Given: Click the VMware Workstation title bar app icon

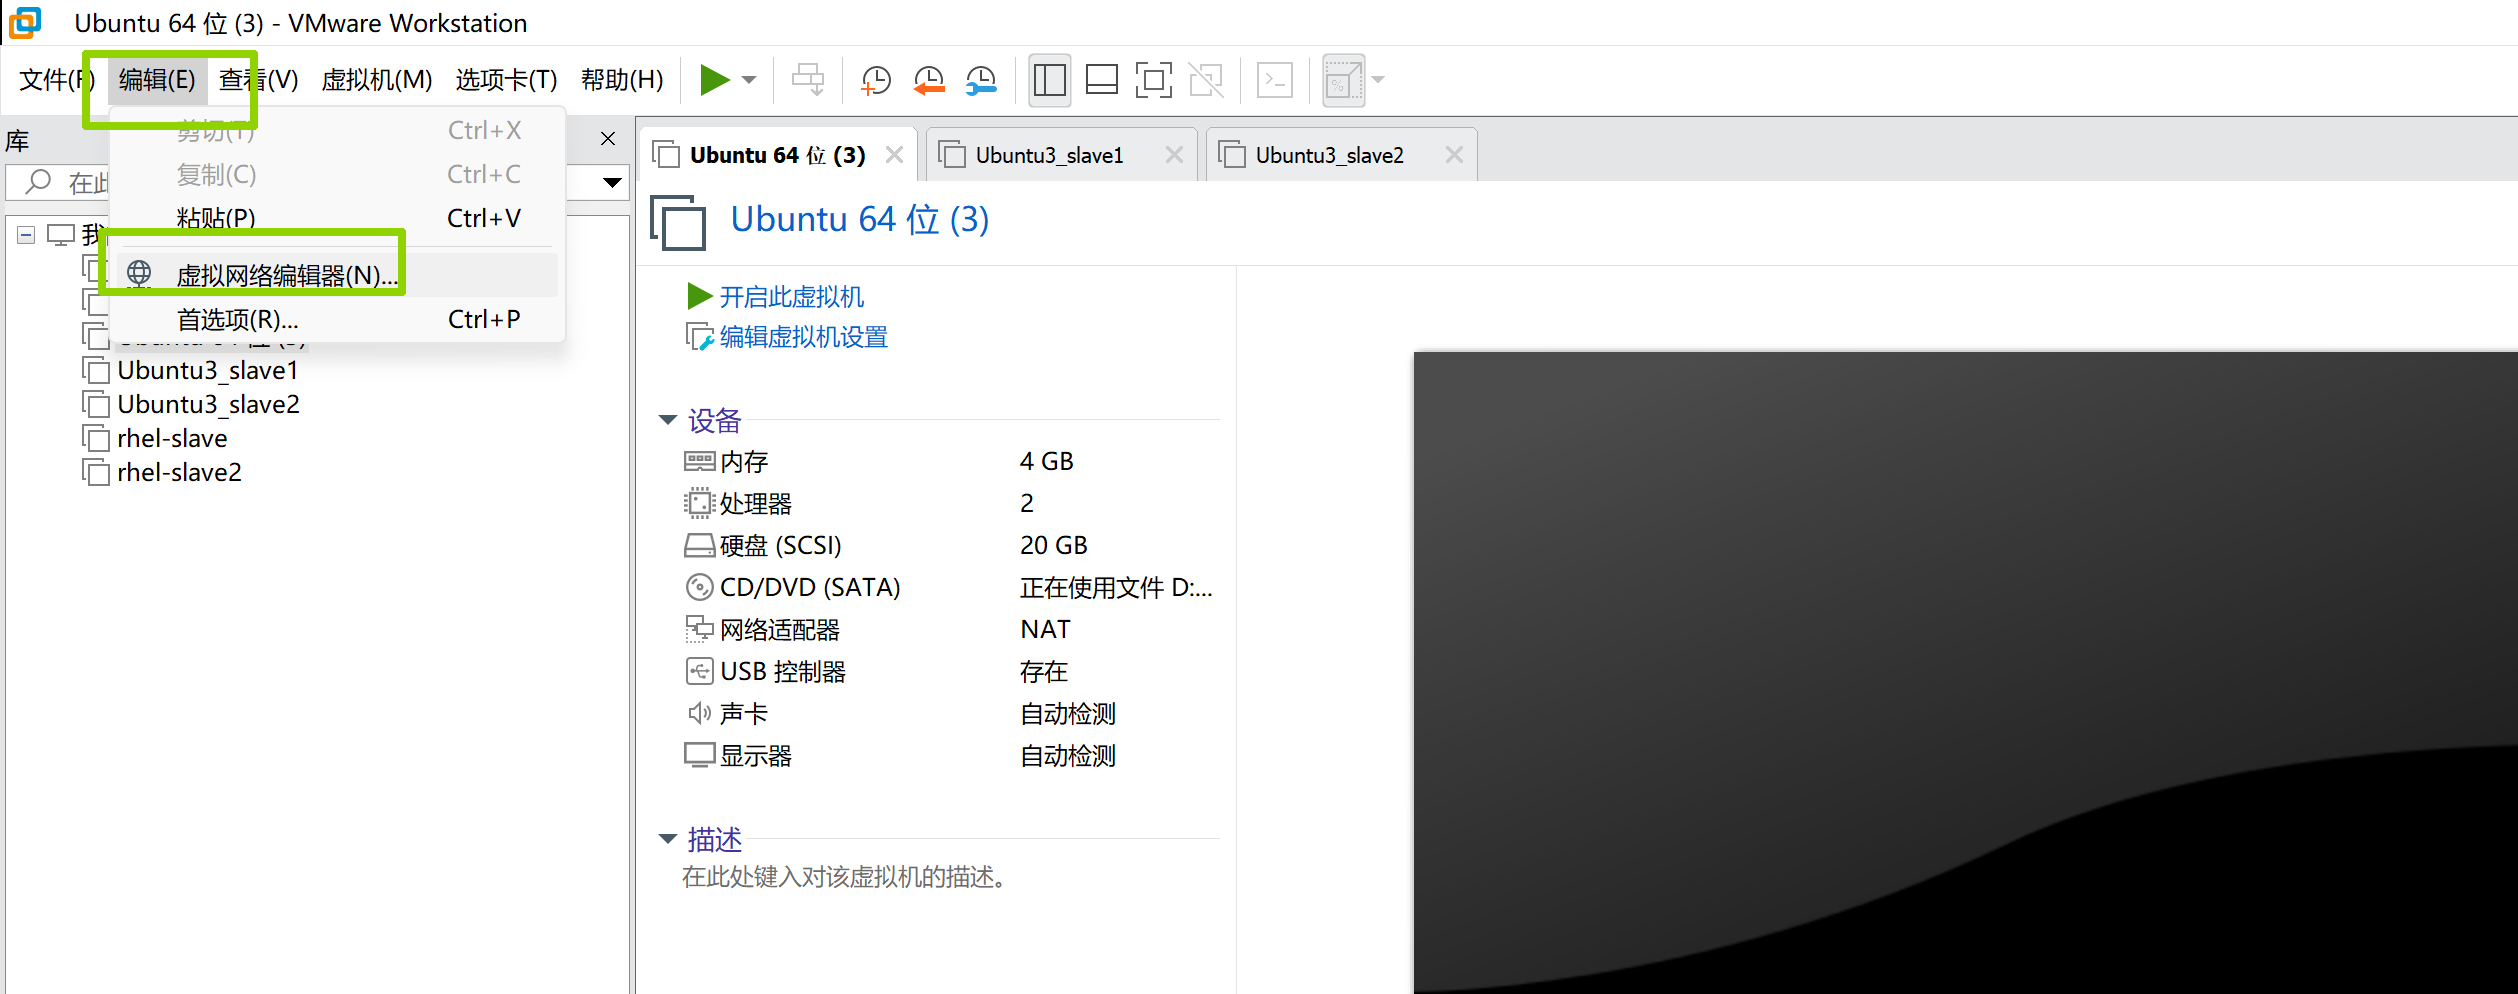Looking at the screenshot, I should [25, 22].
